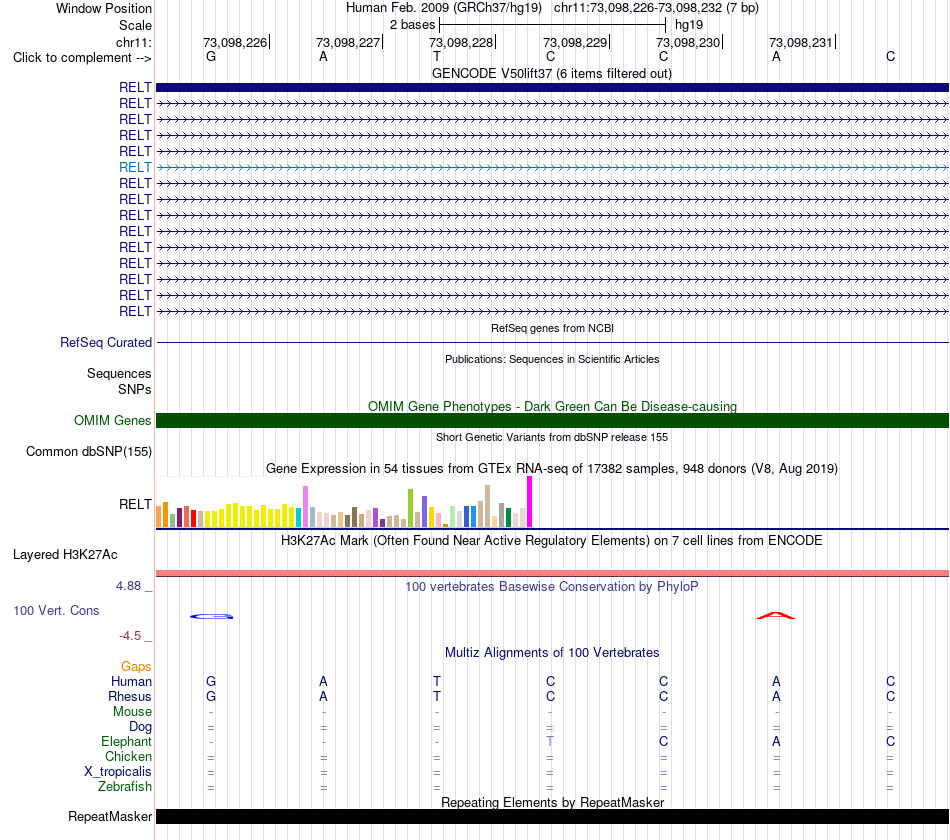The width and height of the screenshot is (950, 840).
Task: Select the Elephant species label
Action: tap(126, 741)
